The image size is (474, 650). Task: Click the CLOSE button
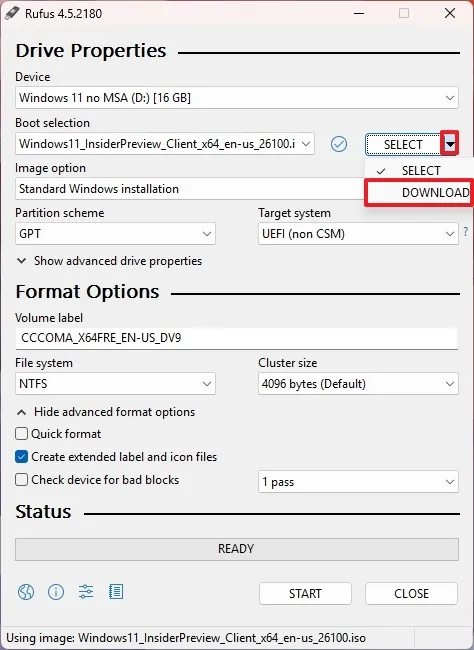[x=411, y=594]
